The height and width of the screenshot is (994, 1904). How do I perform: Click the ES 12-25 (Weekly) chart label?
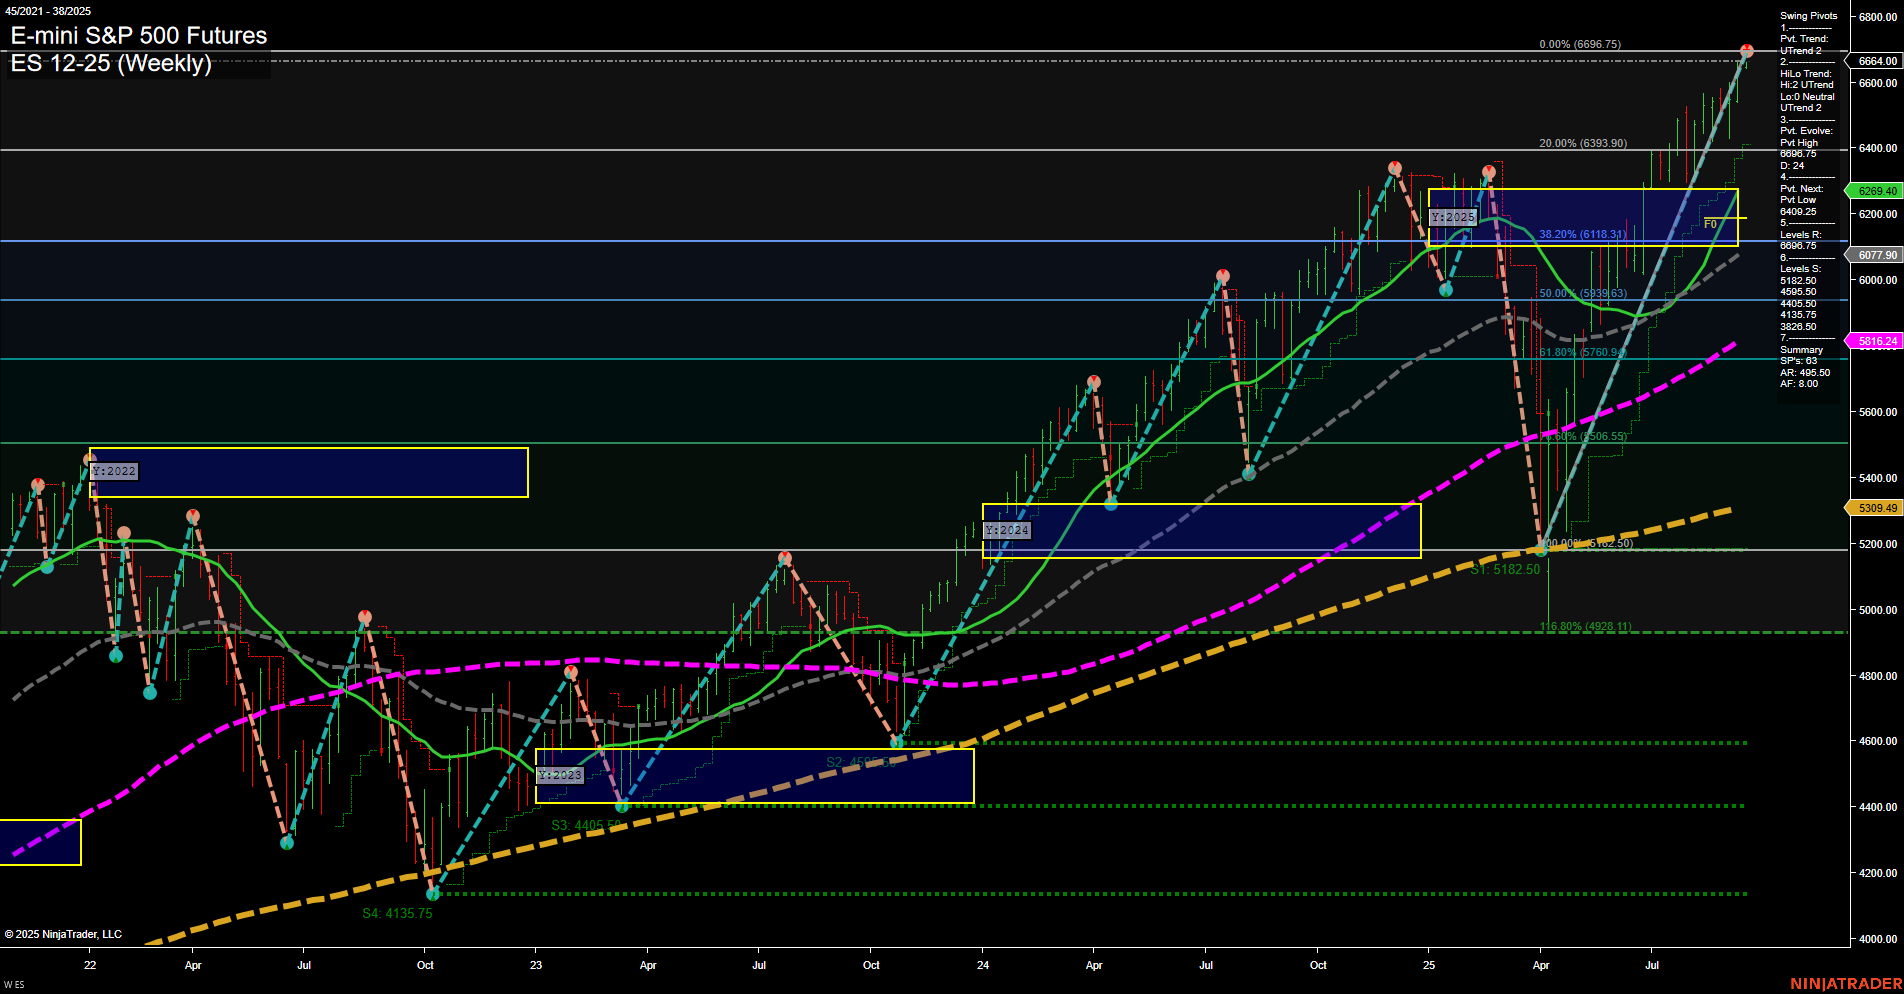(108, 64)
